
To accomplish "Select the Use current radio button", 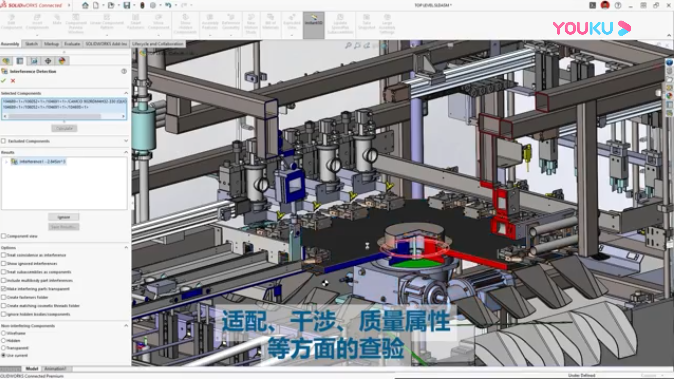I will coord(3,355).
